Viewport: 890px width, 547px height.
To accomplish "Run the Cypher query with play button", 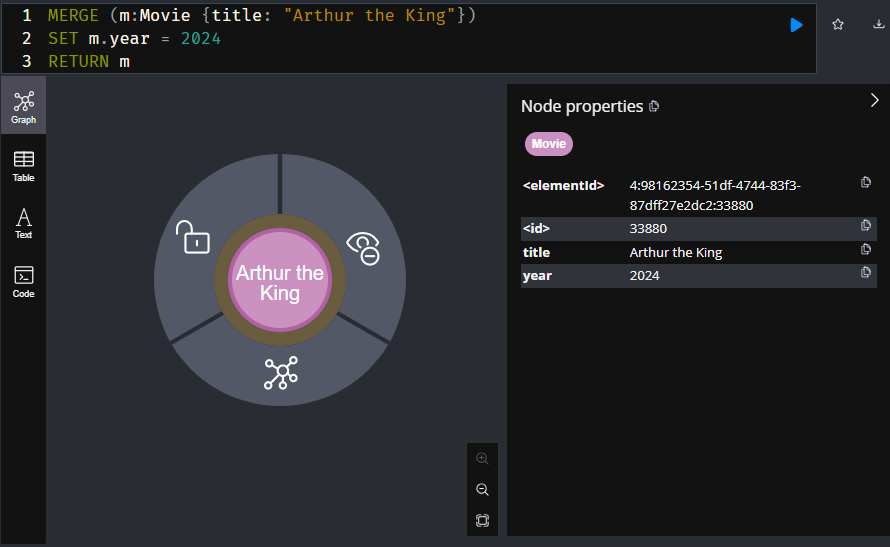I will pyautogui.click(x=796, y=25).
